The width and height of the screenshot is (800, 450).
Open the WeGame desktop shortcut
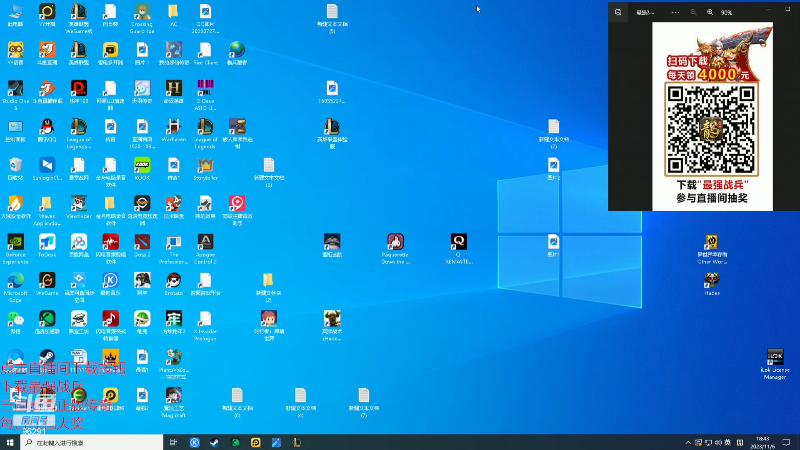(x=47, y=284)
